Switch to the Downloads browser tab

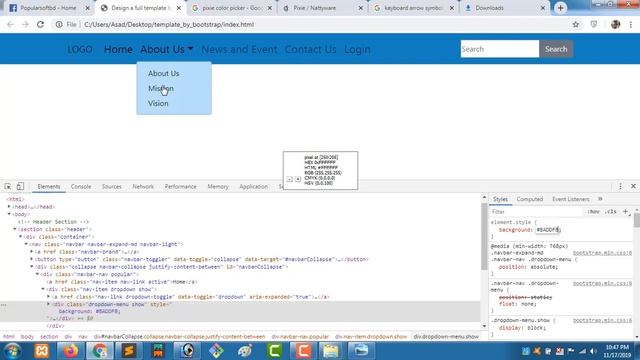505,8
